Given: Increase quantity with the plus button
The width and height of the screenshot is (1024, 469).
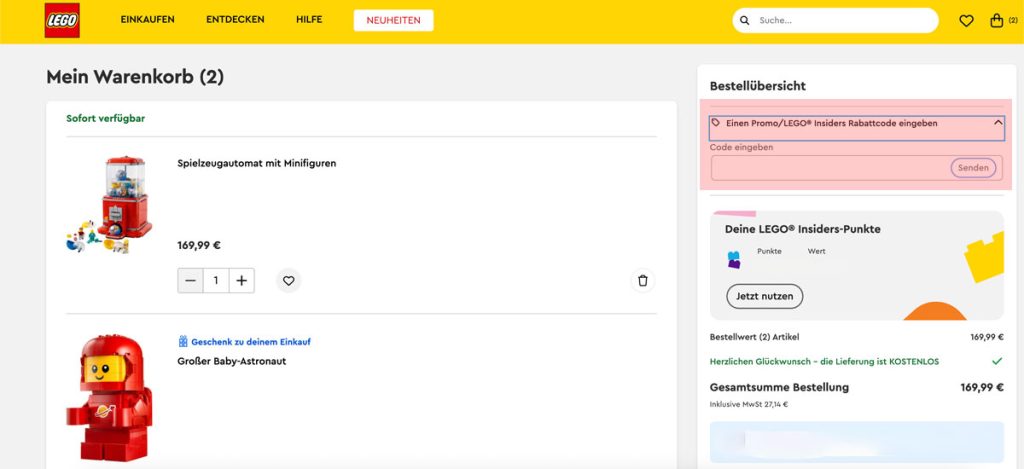Looking at the screenshot, I should click(241, 281).
